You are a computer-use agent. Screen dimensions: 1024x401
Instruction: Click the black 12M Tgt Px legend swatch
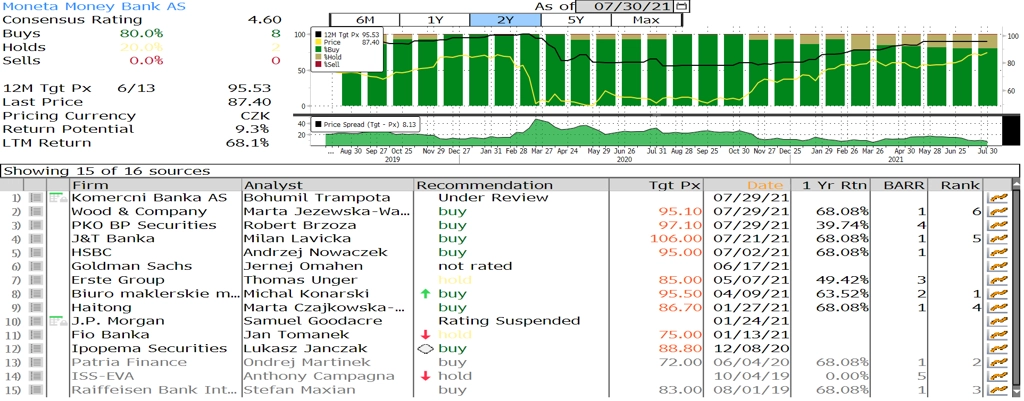point(319,35)
